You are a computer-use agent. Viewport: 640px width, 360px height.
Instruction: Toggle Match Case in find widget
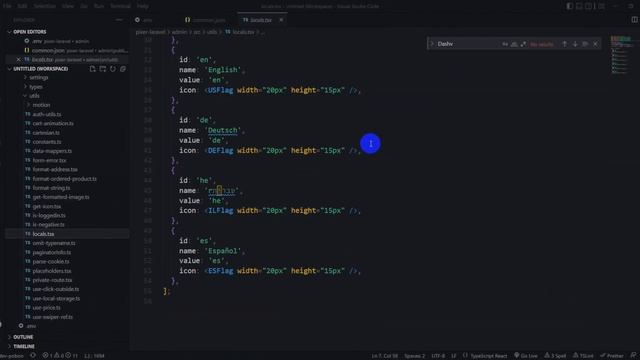click(505, 44)
